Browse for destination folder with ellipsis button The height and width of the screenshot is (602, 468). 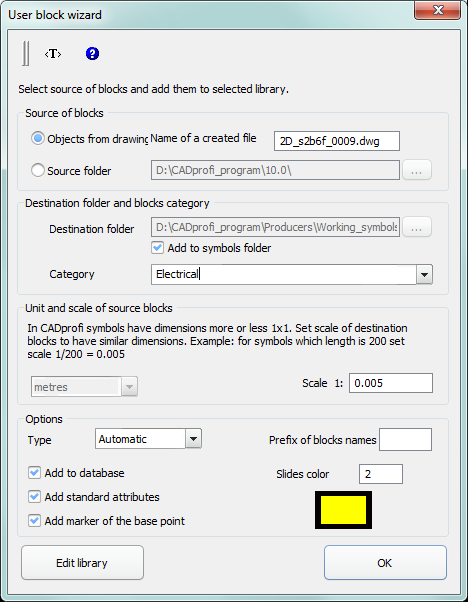point(417,227)
